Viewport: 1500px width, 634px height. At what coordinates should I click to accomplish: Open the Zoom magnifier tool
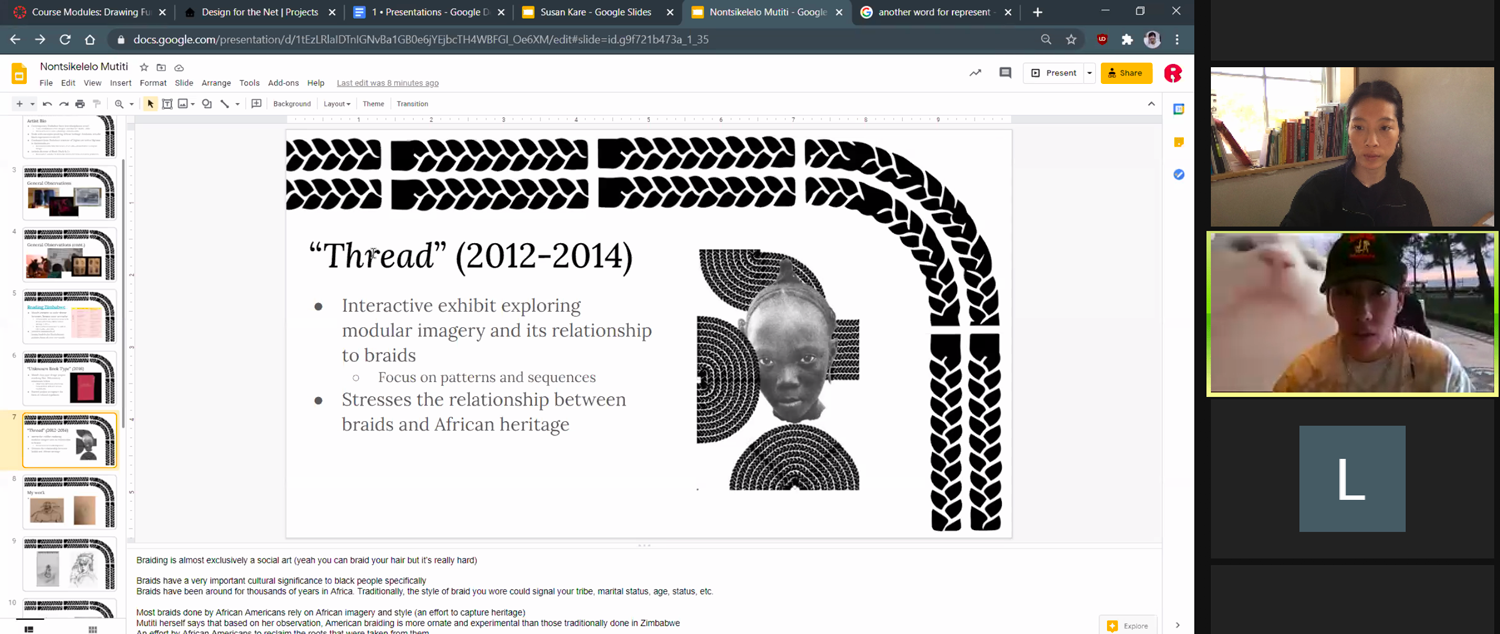tap(119, 104)
